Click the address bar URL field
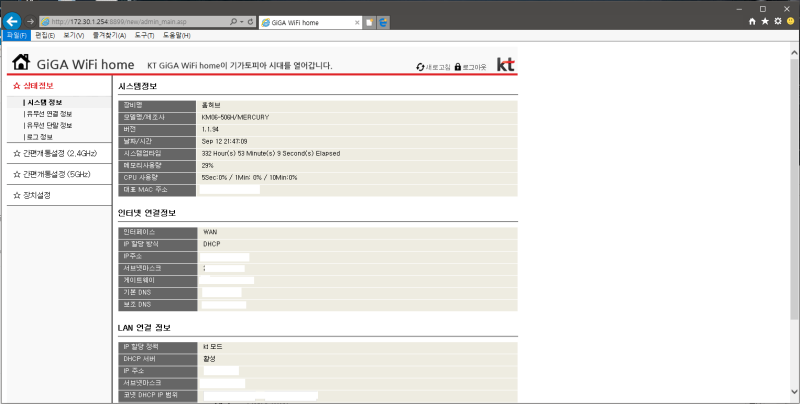Screen dimensions: 800x404 pos(134,22)
